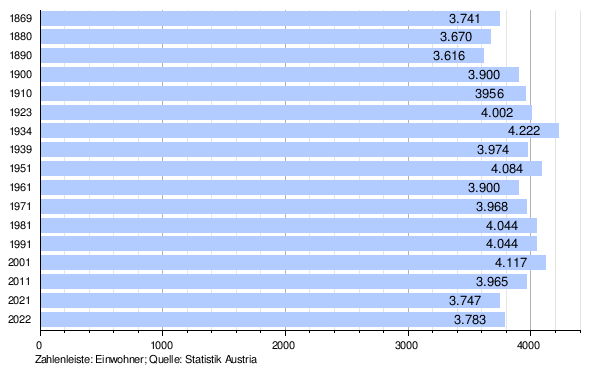Select the 2001 bar showing 4.117
This screenshot has width=600, height=370.
(293, 262)
